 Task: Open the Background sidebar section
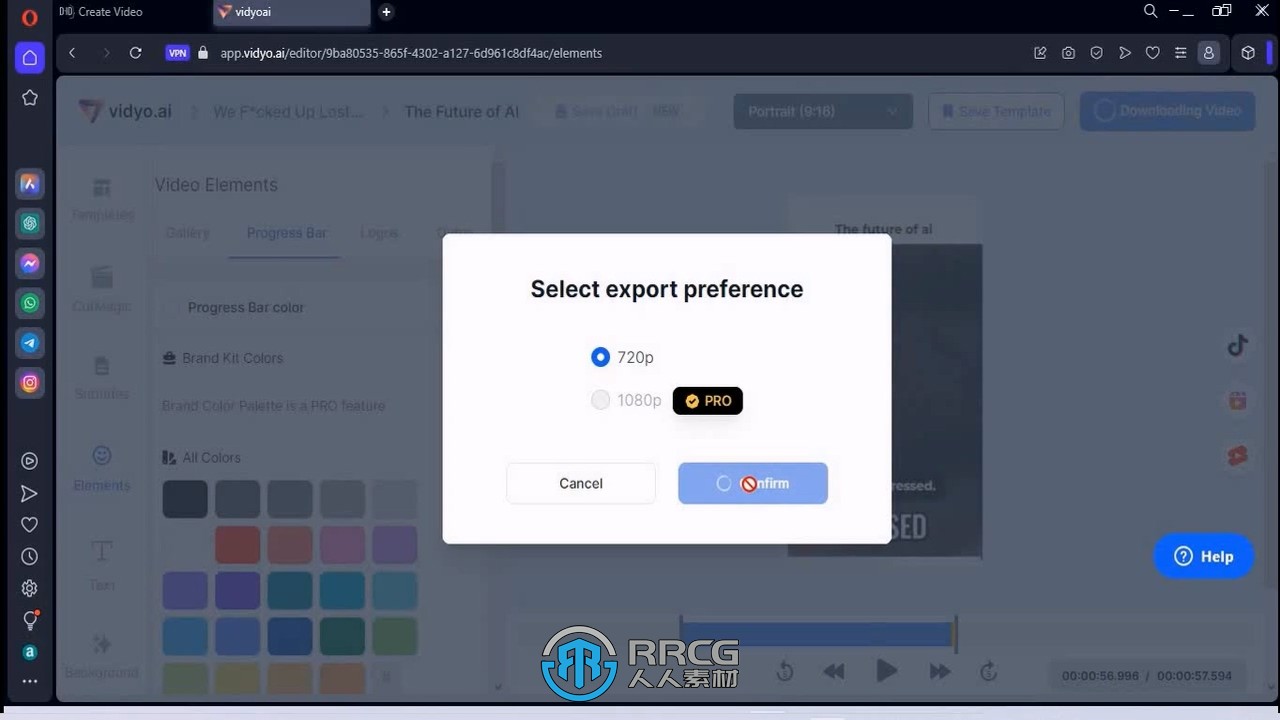coord(102,655)
